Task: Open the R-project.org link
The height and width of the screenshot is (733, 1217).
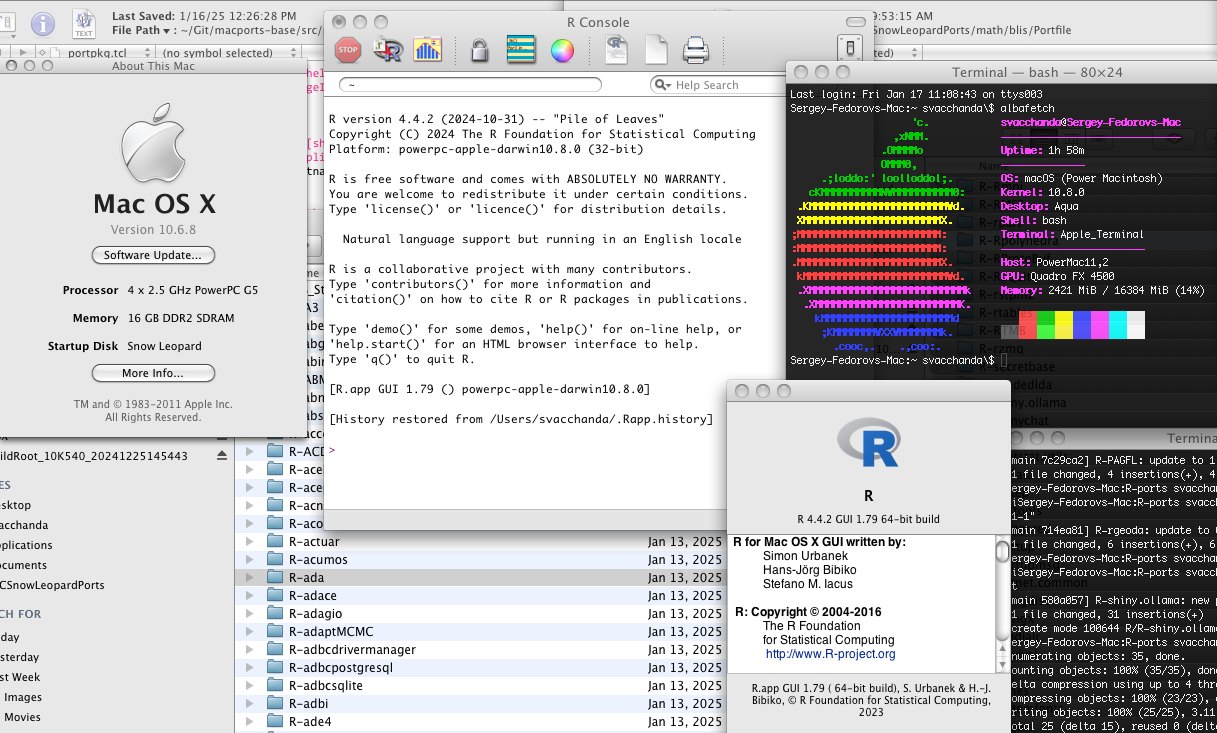Action: coord(830,654)
